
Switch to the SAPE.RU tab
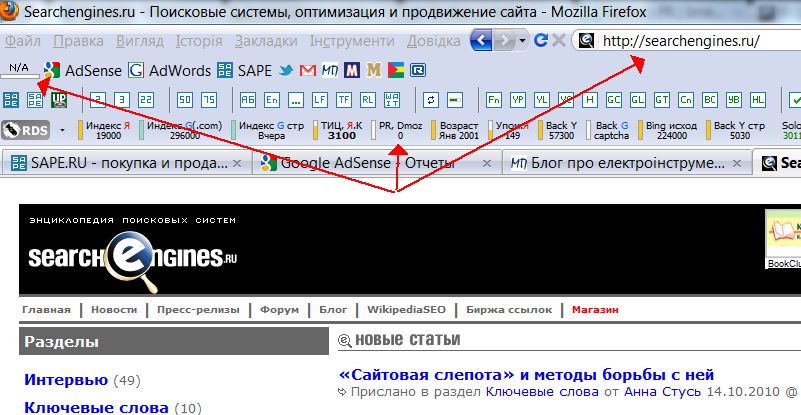125,163
